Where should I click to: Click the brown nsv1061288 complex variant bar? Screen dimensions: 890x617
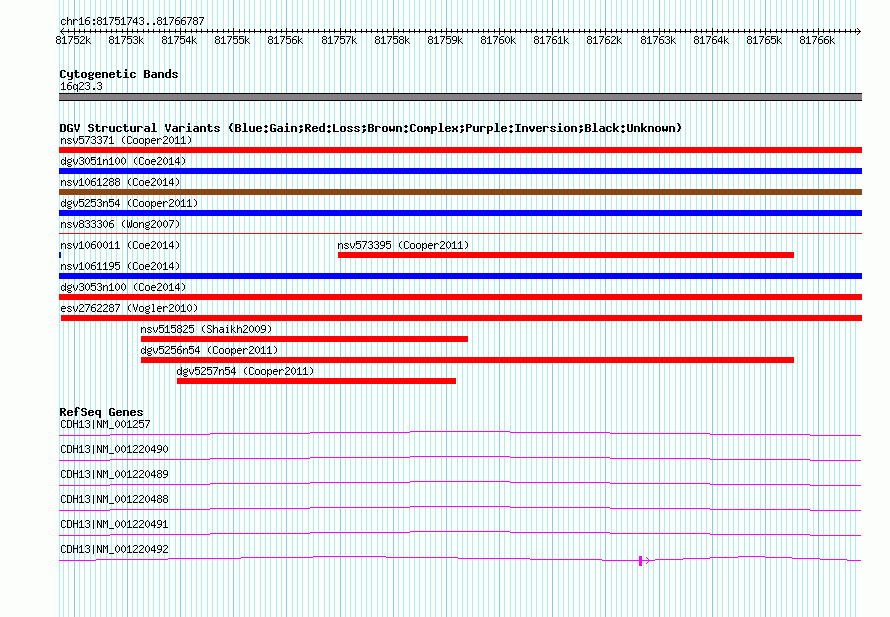click(x=460, y=192)
